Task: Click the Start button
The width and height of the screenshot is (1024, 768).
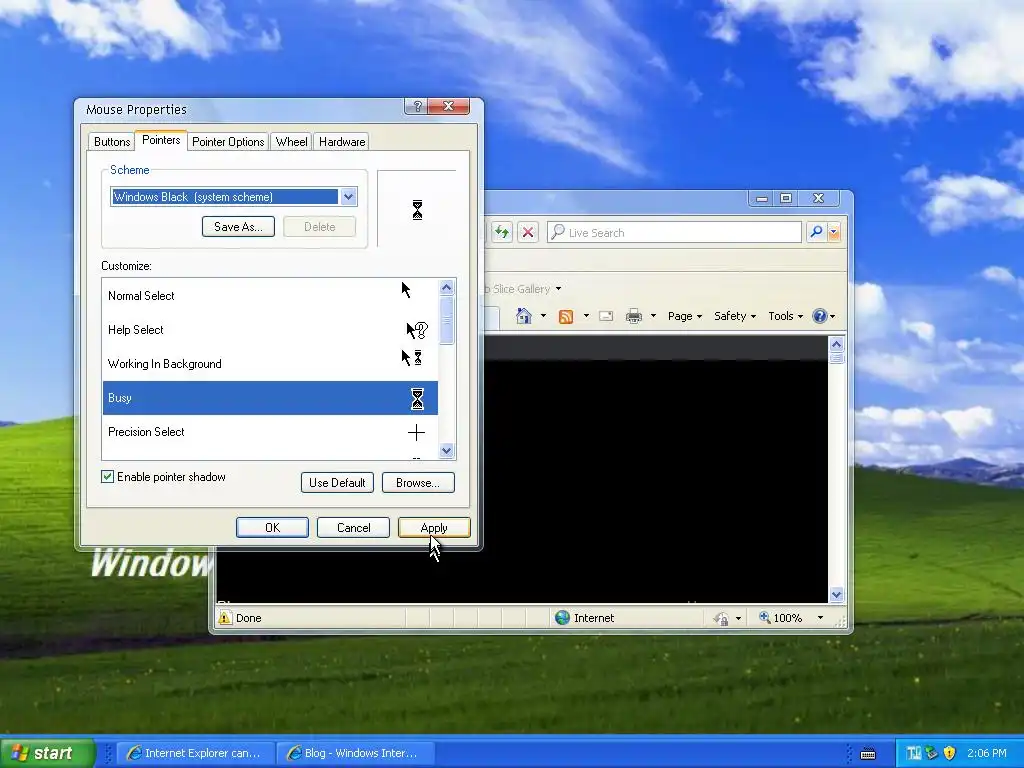Action: (x=47, y=753)
